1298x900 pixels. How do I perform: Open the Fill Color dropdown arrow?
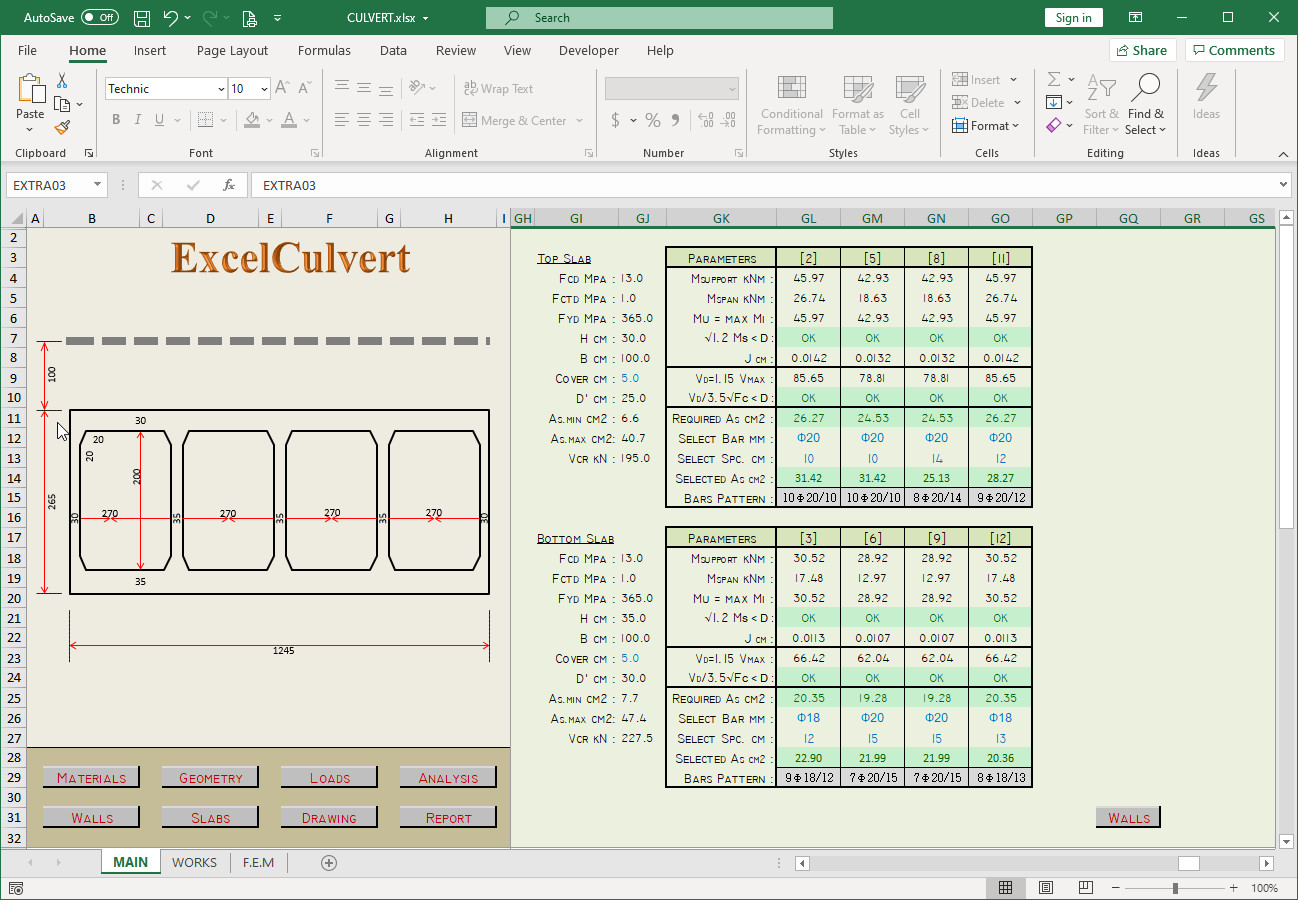[268, 120]
